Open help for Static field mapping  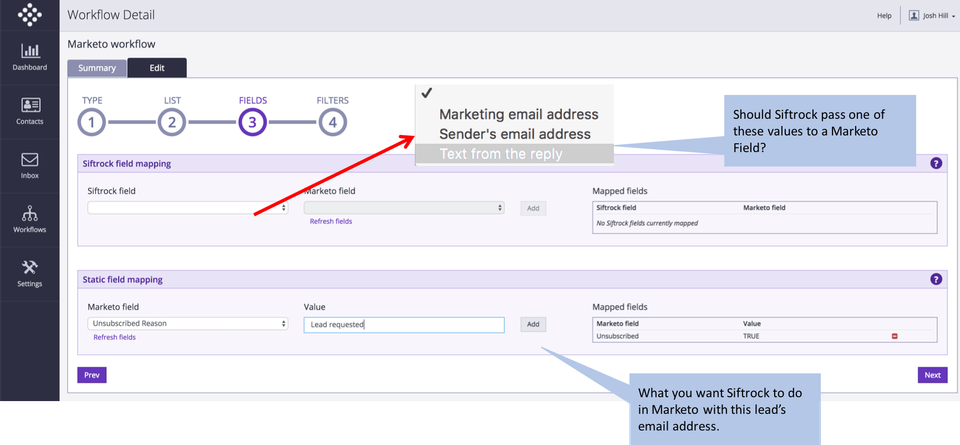click(936, 279)
